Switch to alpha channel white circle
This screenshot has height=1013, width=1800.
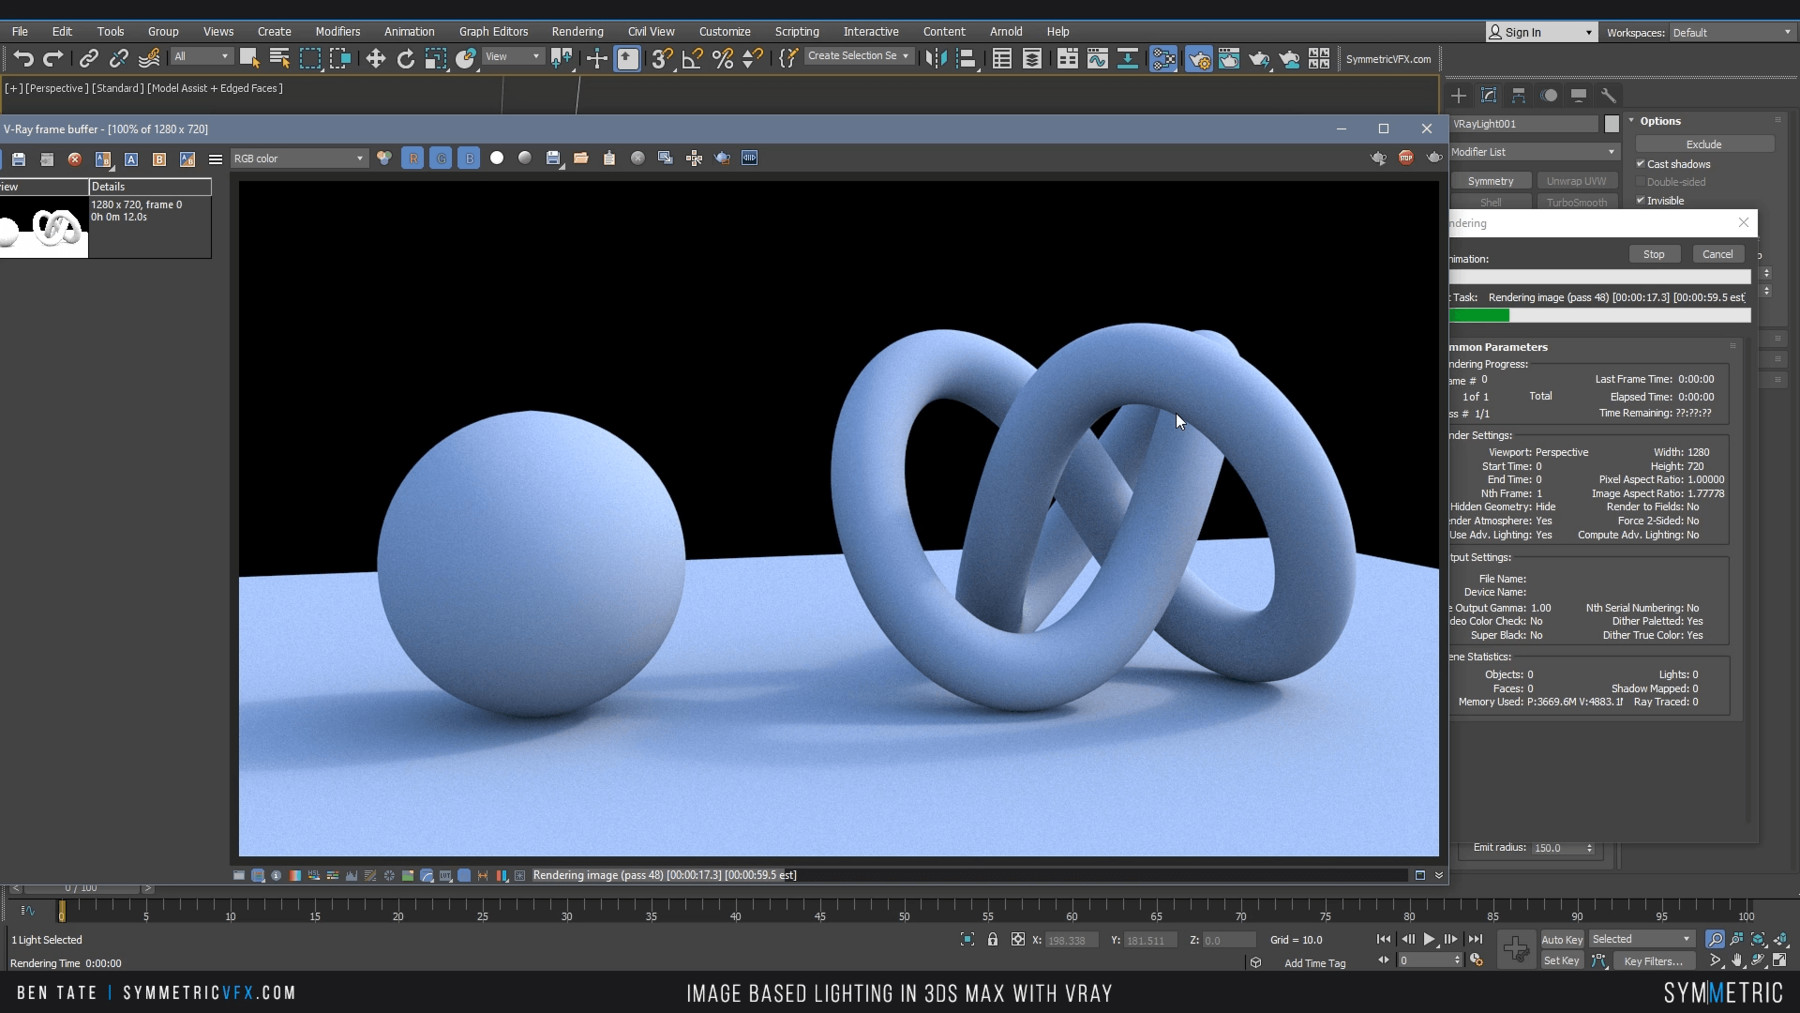click(496, 158)
